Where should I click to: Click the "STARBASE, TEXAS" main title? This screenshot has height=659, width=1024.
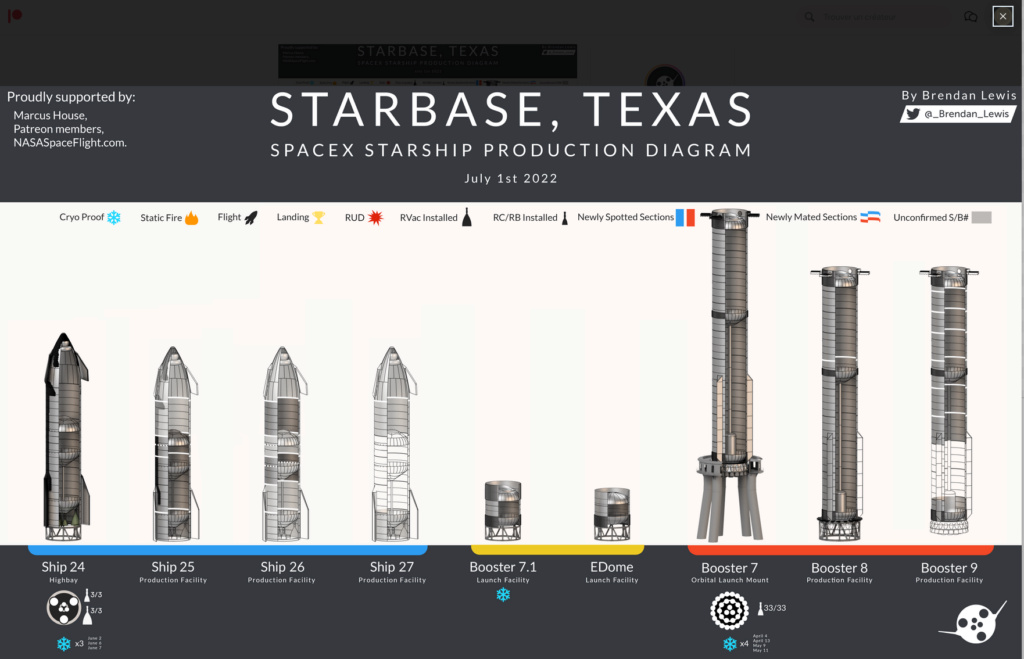point(511,110)
